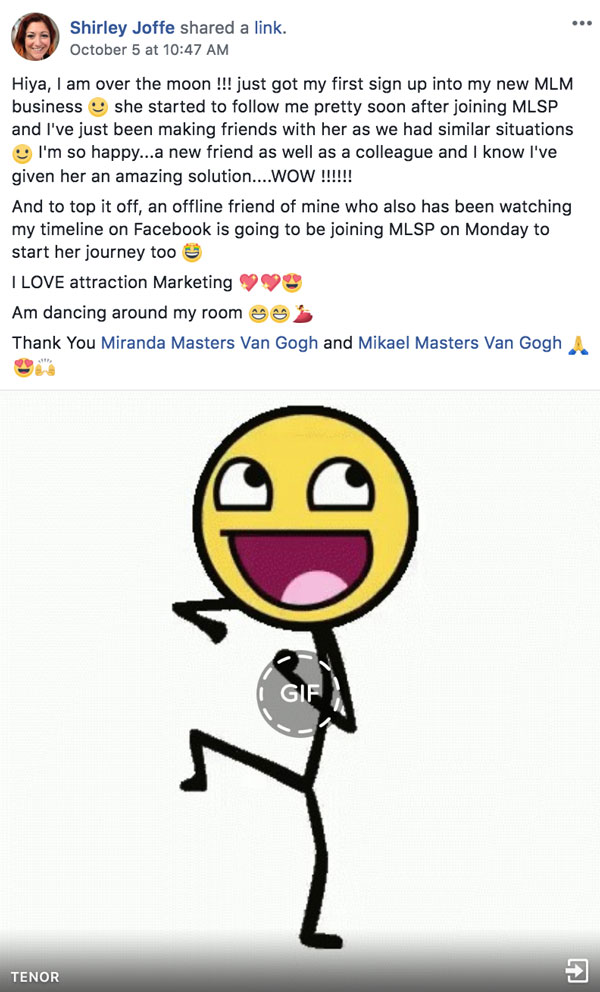
Task: Click the raised hands emoji on the last line
Action: 45,367
